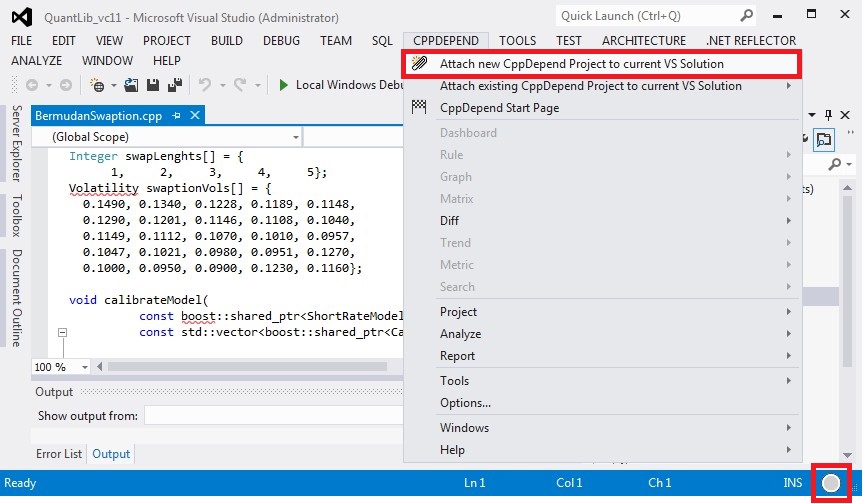This screenshot has width=866, height=504.
Task: Switch to the Output tab
Action: point(111,454)
